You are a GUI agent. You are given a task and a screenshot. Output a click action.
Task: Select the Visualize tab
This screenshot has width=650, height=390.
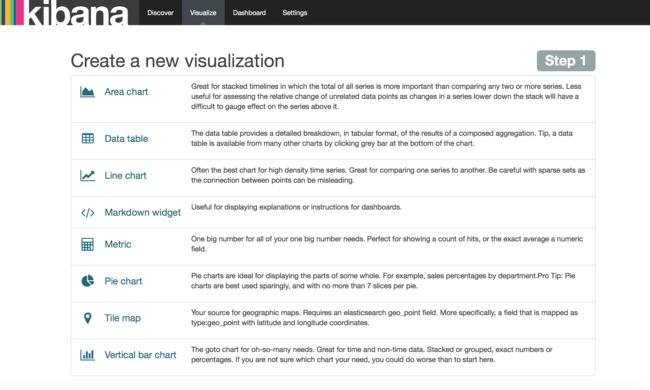click(x=203, y=12)
